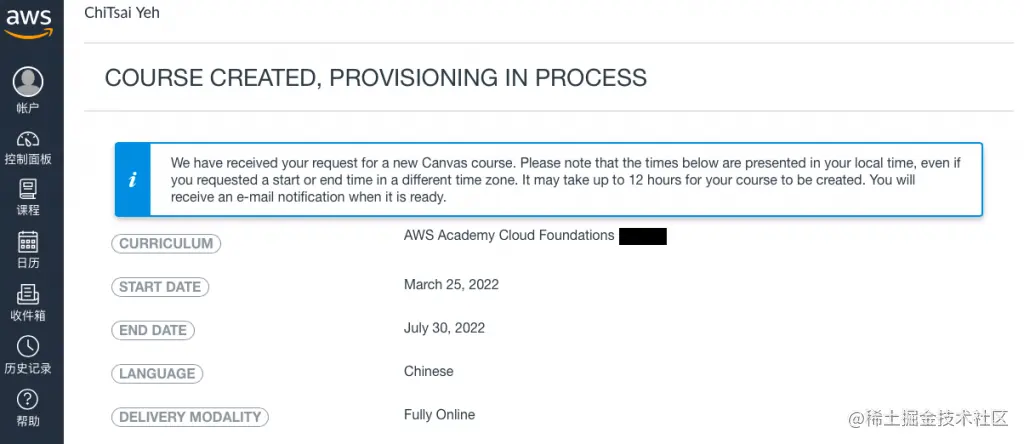Open the Calendar (日历) icon

28,242
